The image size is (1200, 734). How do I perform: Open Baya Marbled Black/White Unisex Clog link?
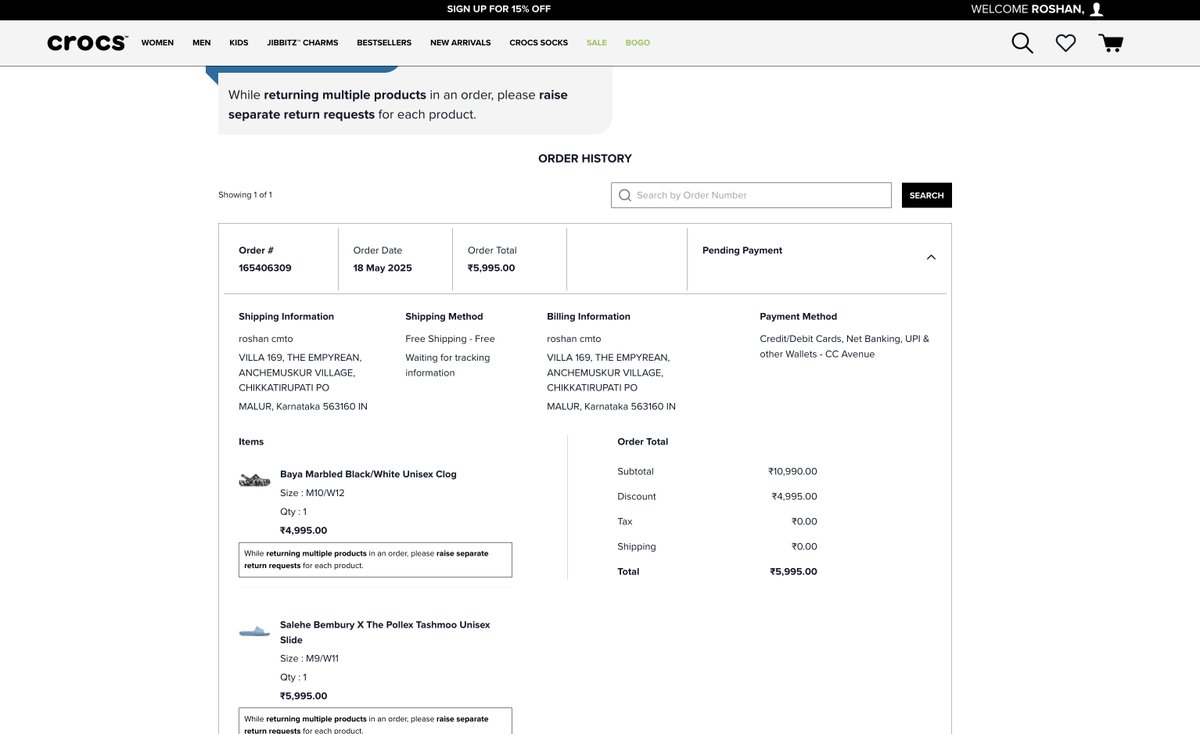[x=368, y=474]
